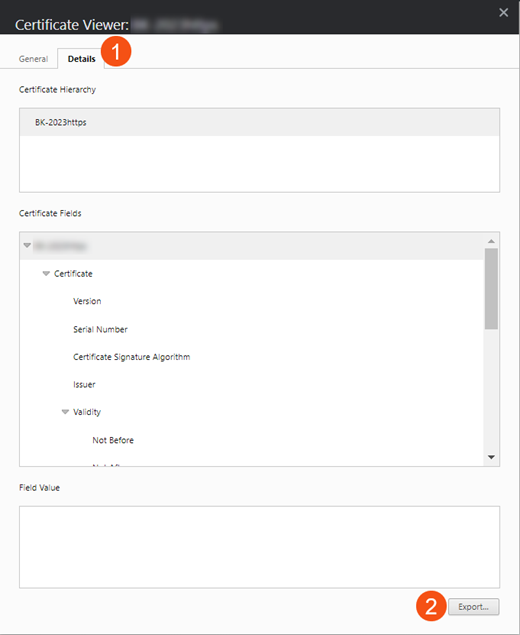
Task: Select the Version field
Action: tap(87, 301)
